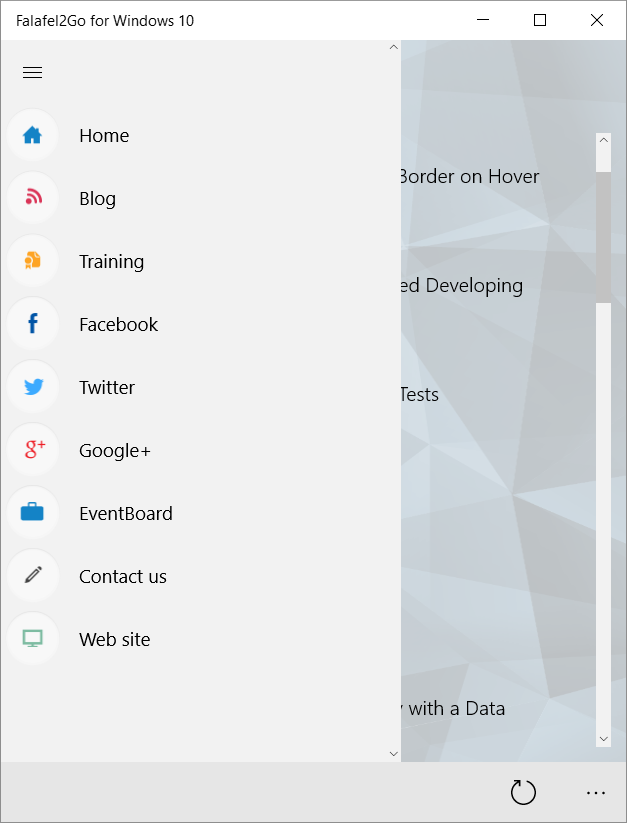Select the Home menu entry
Image resolution: width=627 pixels, height=823 pixels.
pos(104,135)
